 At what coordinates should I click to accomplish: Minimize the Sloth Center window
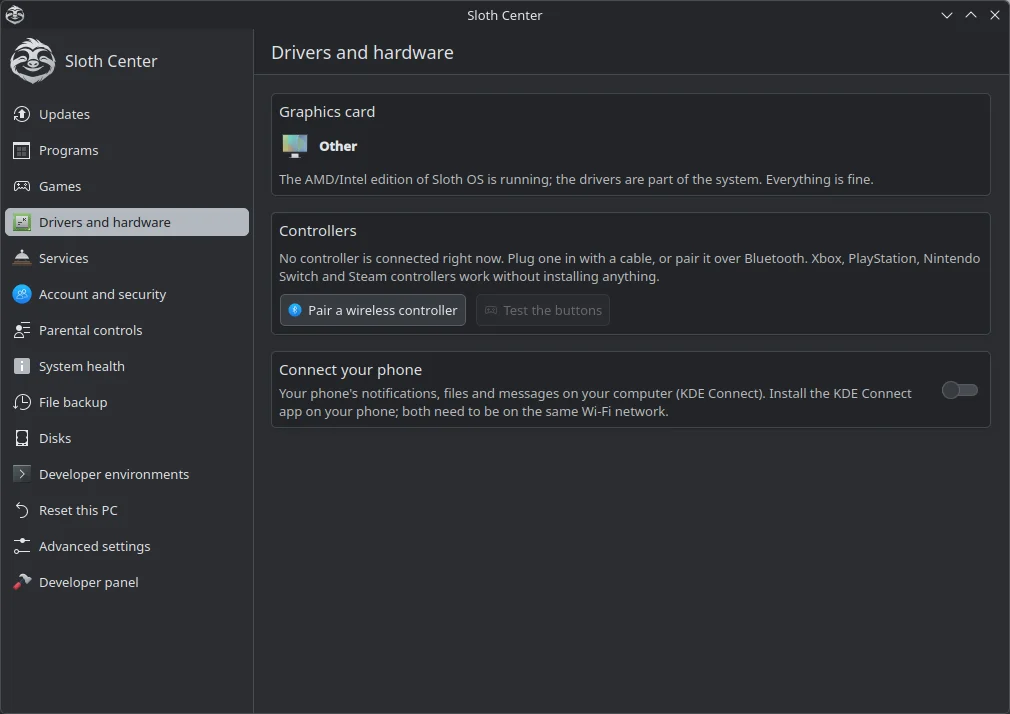pyautogui.click(x=946, y=15)
